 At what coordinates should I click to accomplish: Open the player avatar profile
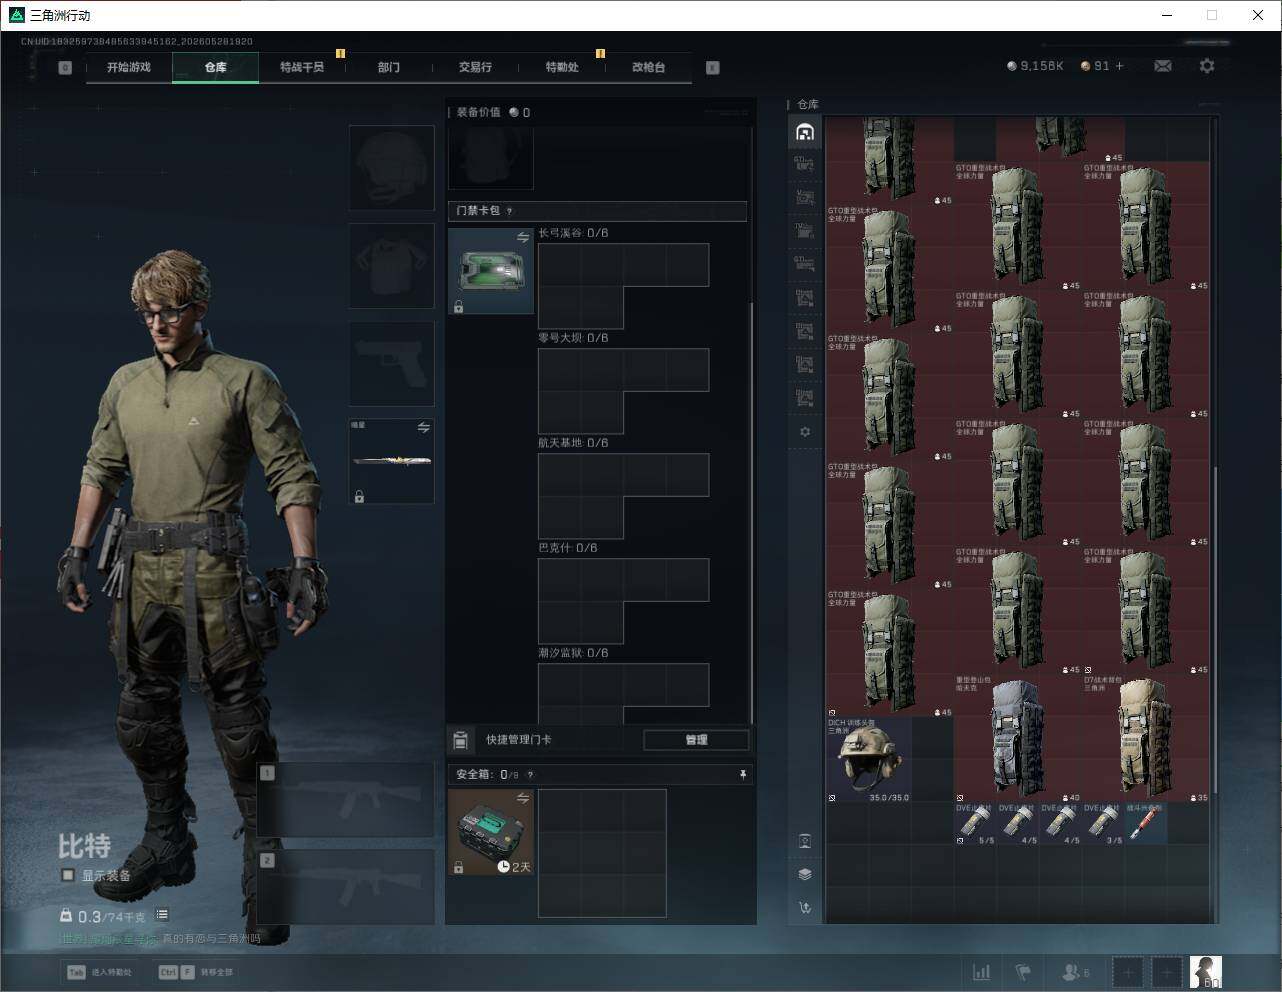[1206, 971]
